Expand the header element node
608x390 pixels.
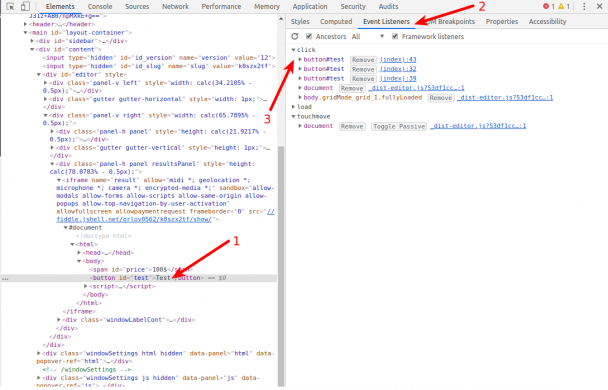coord(26,24)
